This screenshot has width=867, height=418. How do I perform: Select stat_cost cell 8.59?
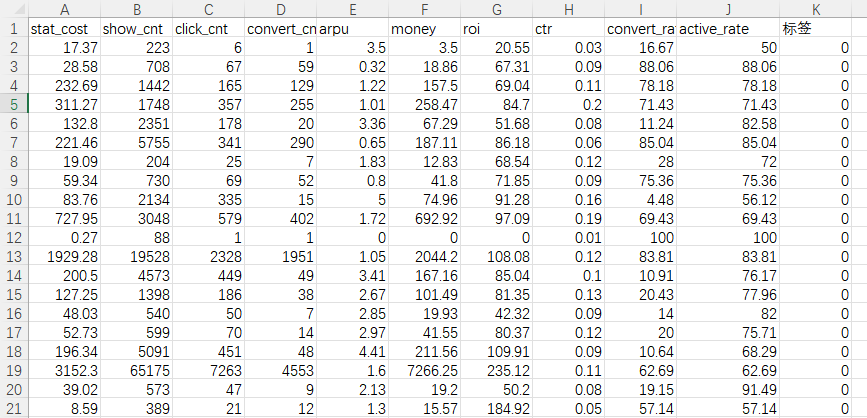65,409
